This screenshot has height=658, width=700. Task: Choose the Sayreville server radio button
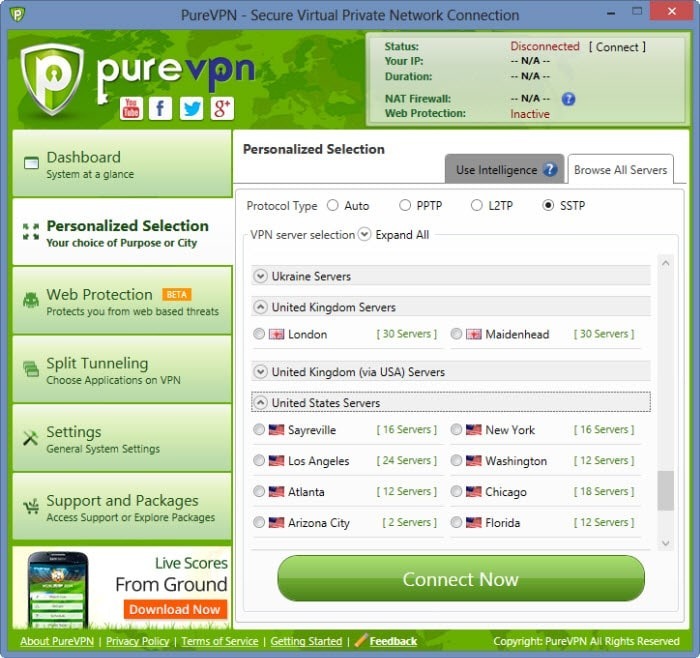(259, 429)
